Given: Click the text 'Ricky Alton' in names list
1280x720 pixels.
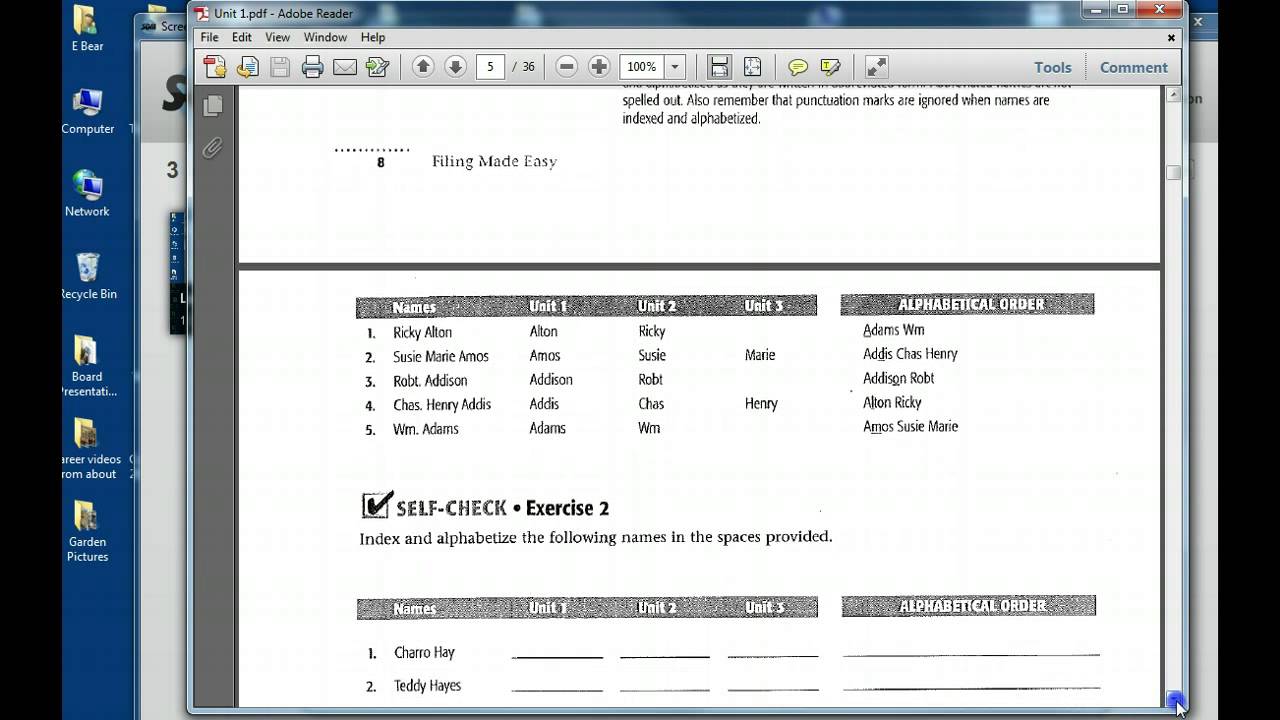Looking at the screenshot, I should [422, 332].
